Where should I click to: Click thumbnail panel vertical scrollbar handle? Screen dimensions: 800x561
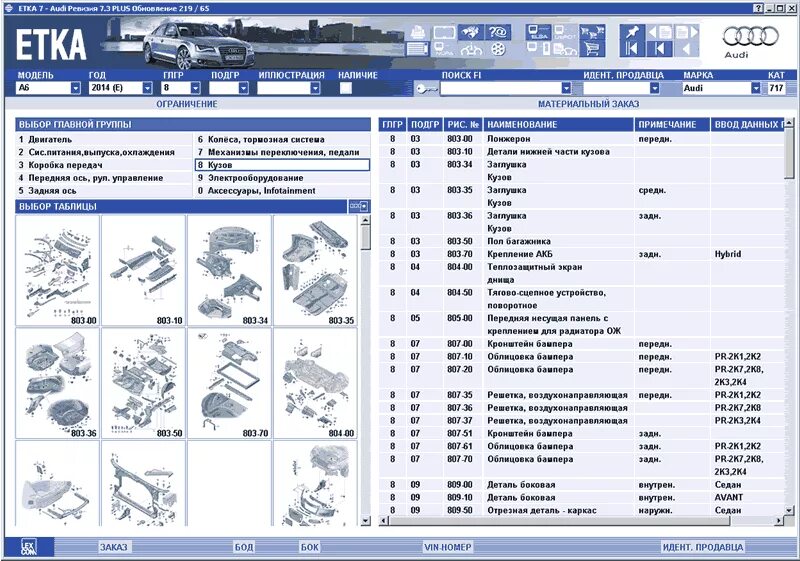pyautogui.click(x=365, y=237)
